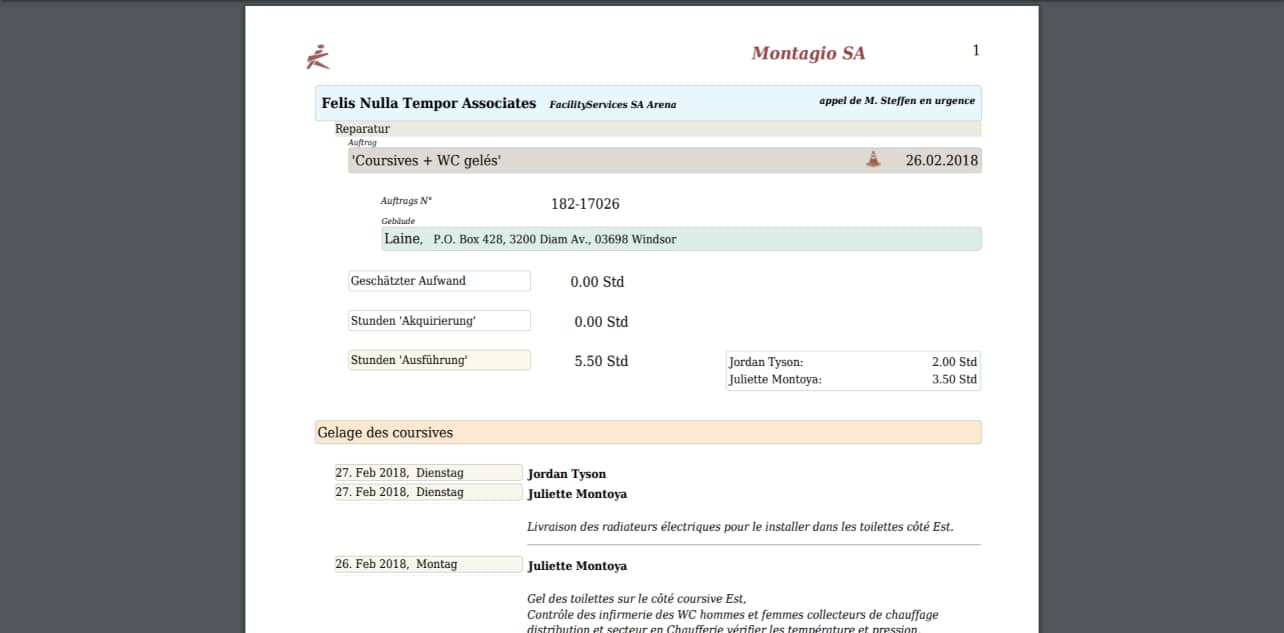Click the Stunden 'Ausführung' label box
The height and width of the screenshot is (633, 1284).
pos(438,360)
